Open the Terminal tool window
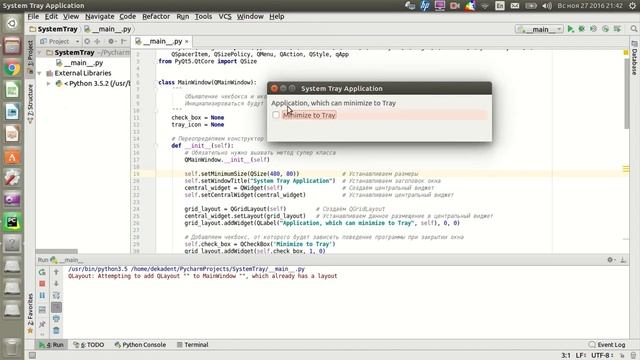This screenshot has height=360, width=640. point(192,344)
